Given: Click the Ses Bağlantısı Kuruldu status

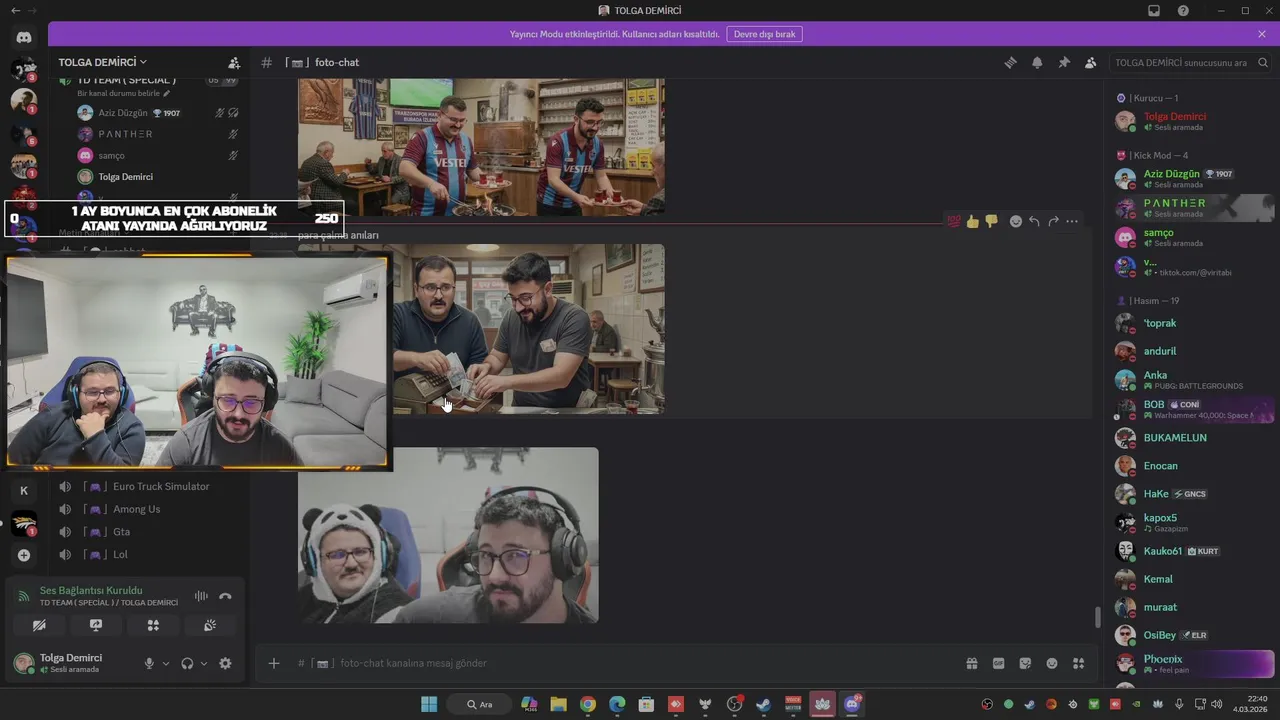Looking at the screenshot, I should point(91,590).
